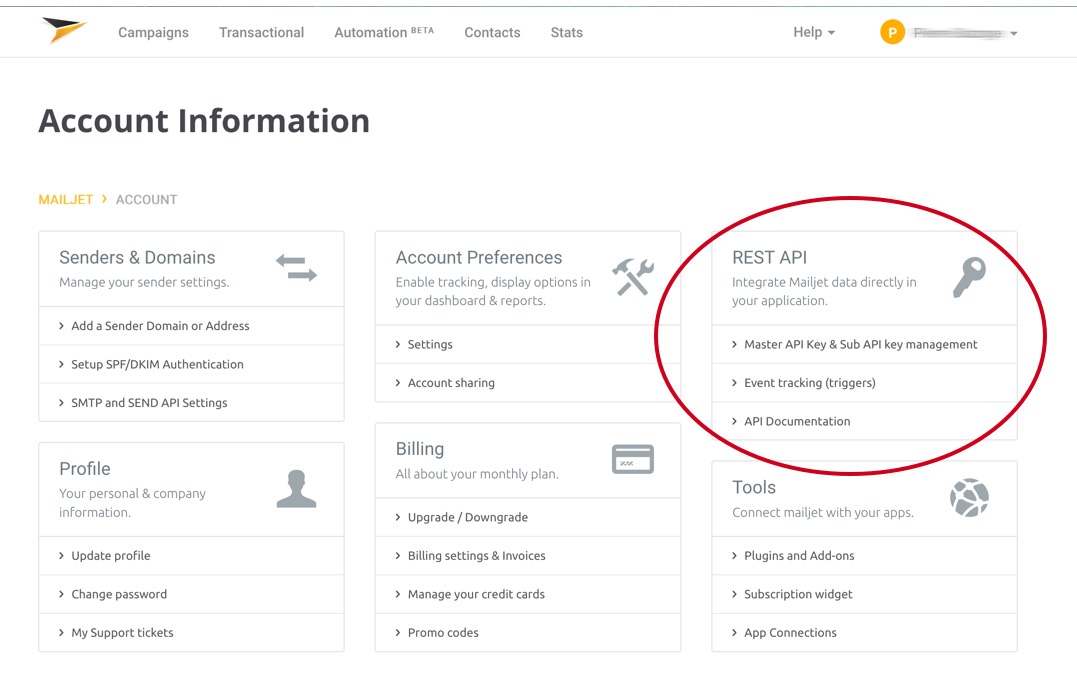The image size is (1077, 682).
Task: Open the user account dropdown arrow
Action: point(1014,33)
